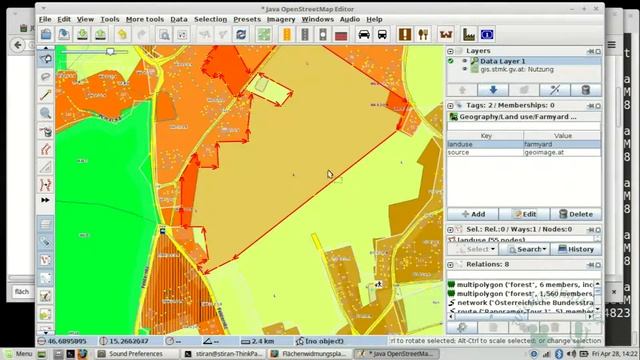
Task: Apply the orange road preset icon
Action: 287,35
